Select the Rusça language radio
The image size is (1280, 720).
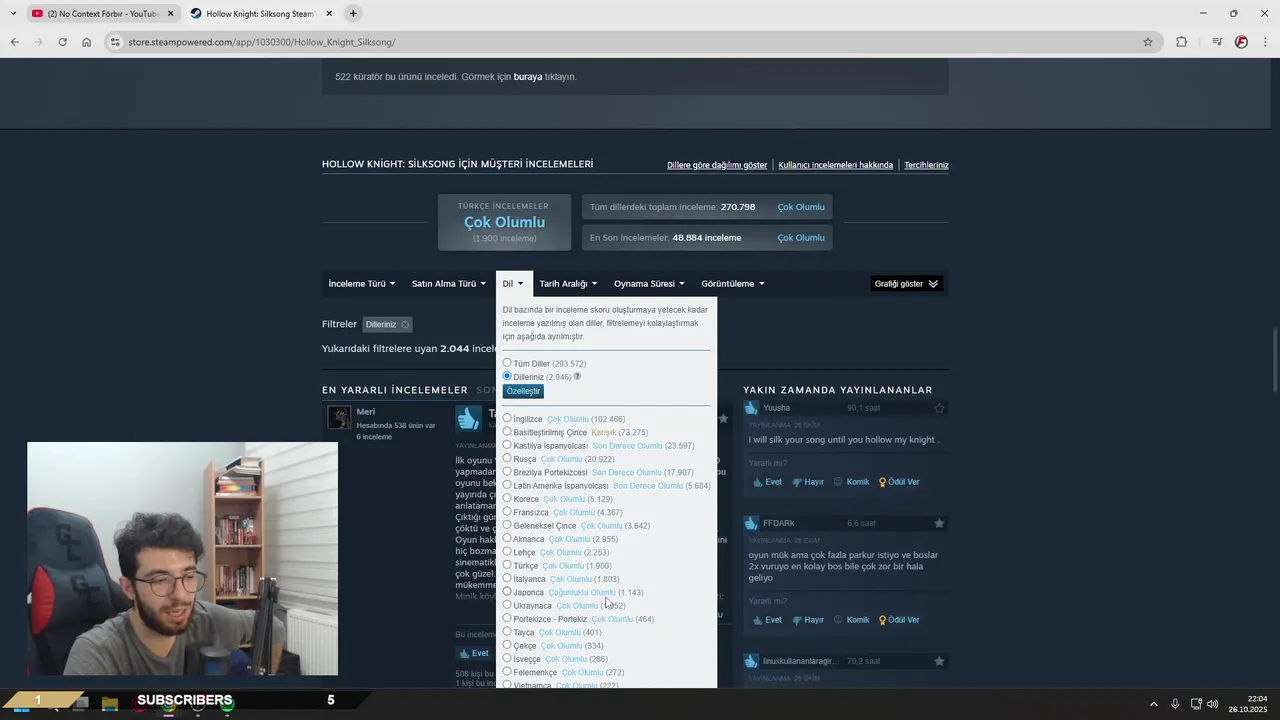(x=507, y=458)
